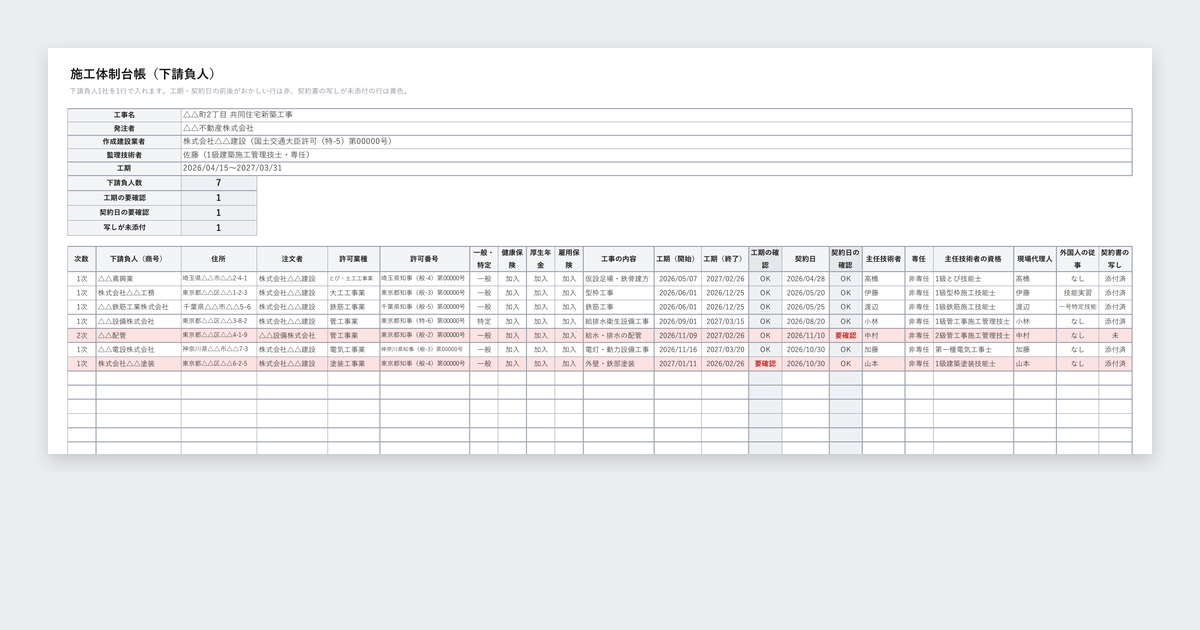Screen dimensions: 1200x630
Task: Click the 契約日の要確認 summary label
Action: (x=124, y=213)
